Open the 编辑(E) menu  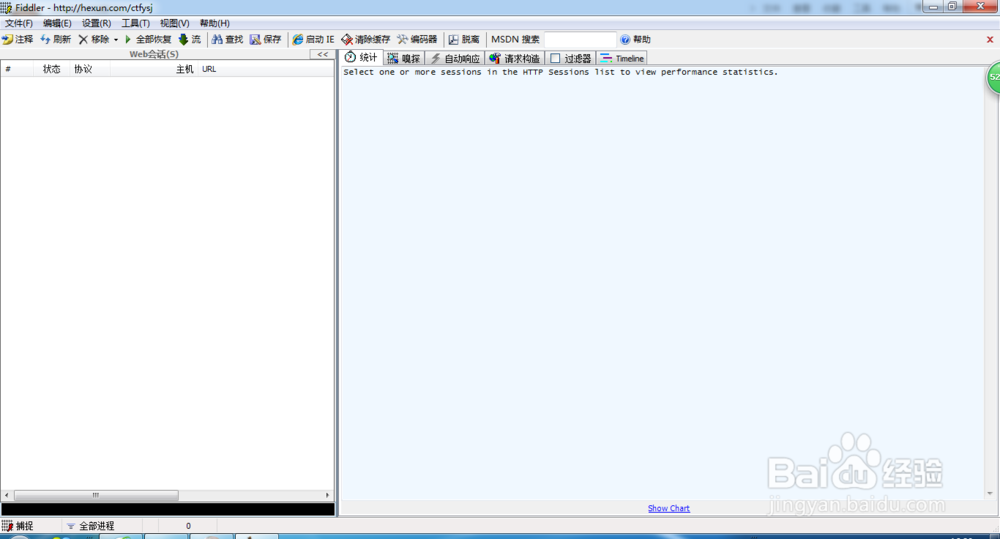57,23
